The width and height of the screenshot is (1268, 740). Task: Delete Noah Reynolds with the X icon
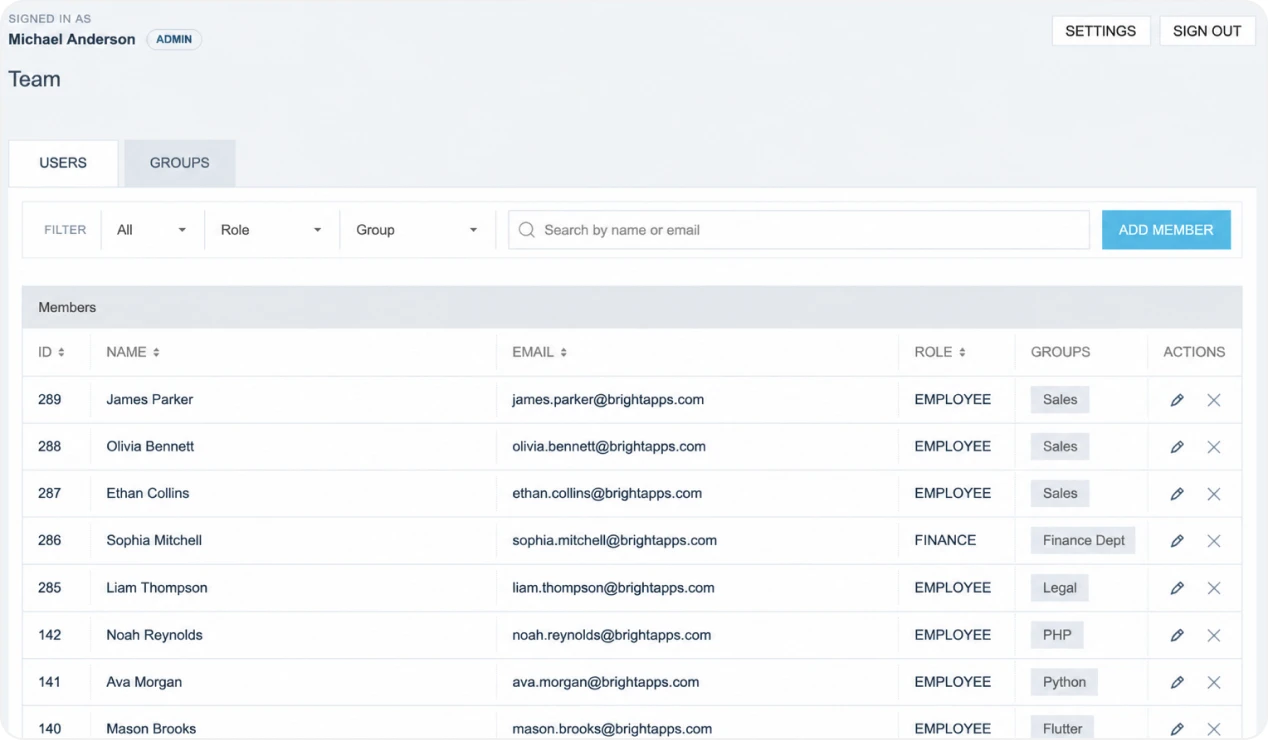tap(1214, 635)
